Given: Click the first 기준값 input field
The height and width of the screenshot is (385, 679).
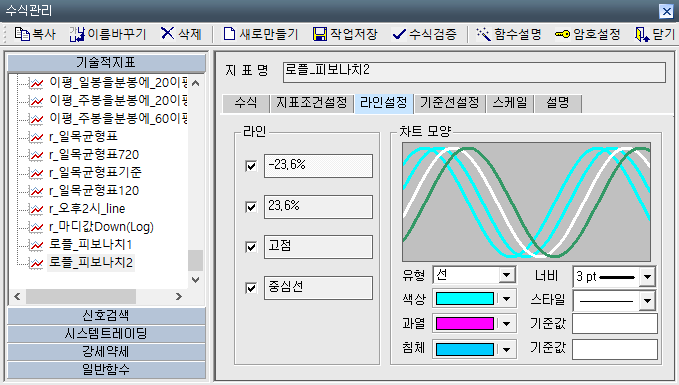Looking at the screenshot, I should point(614,324).
